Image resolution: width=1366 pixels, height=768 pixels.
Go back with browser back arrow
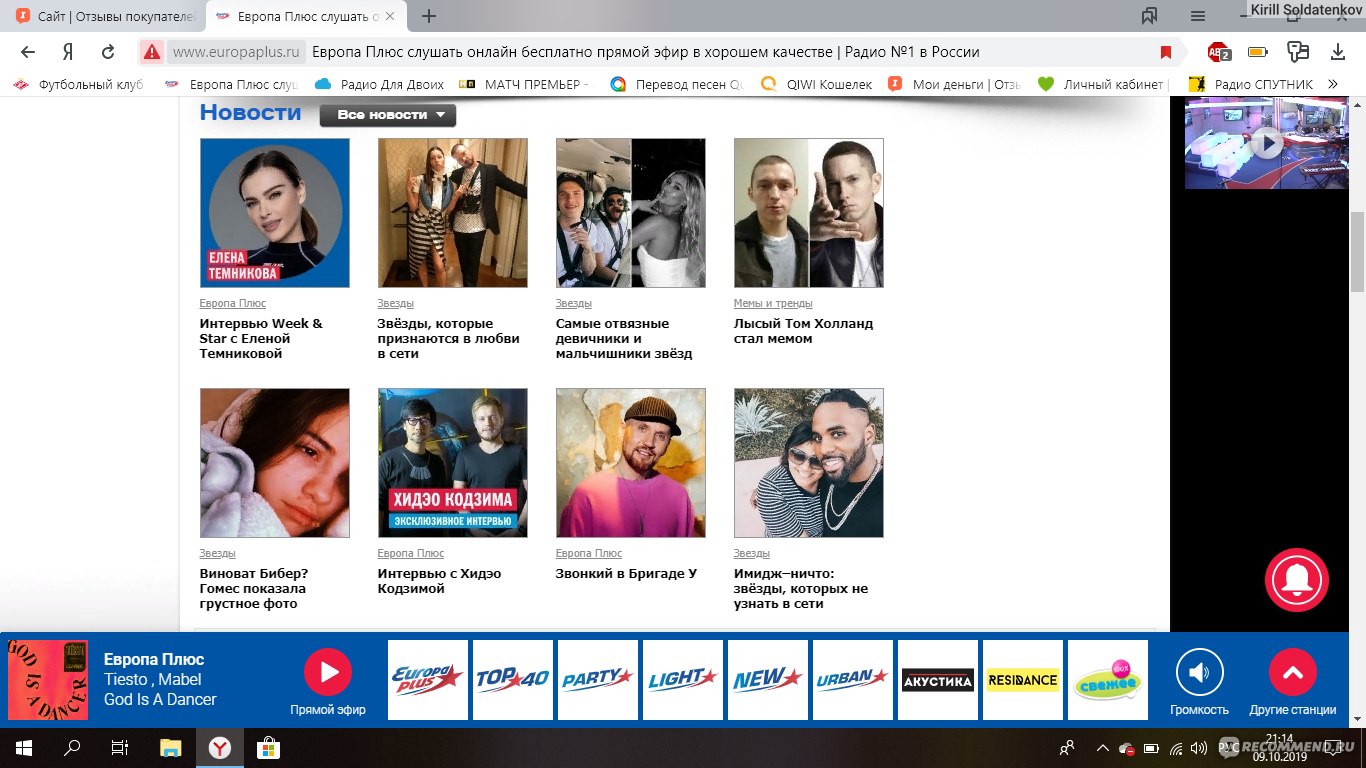28,52
